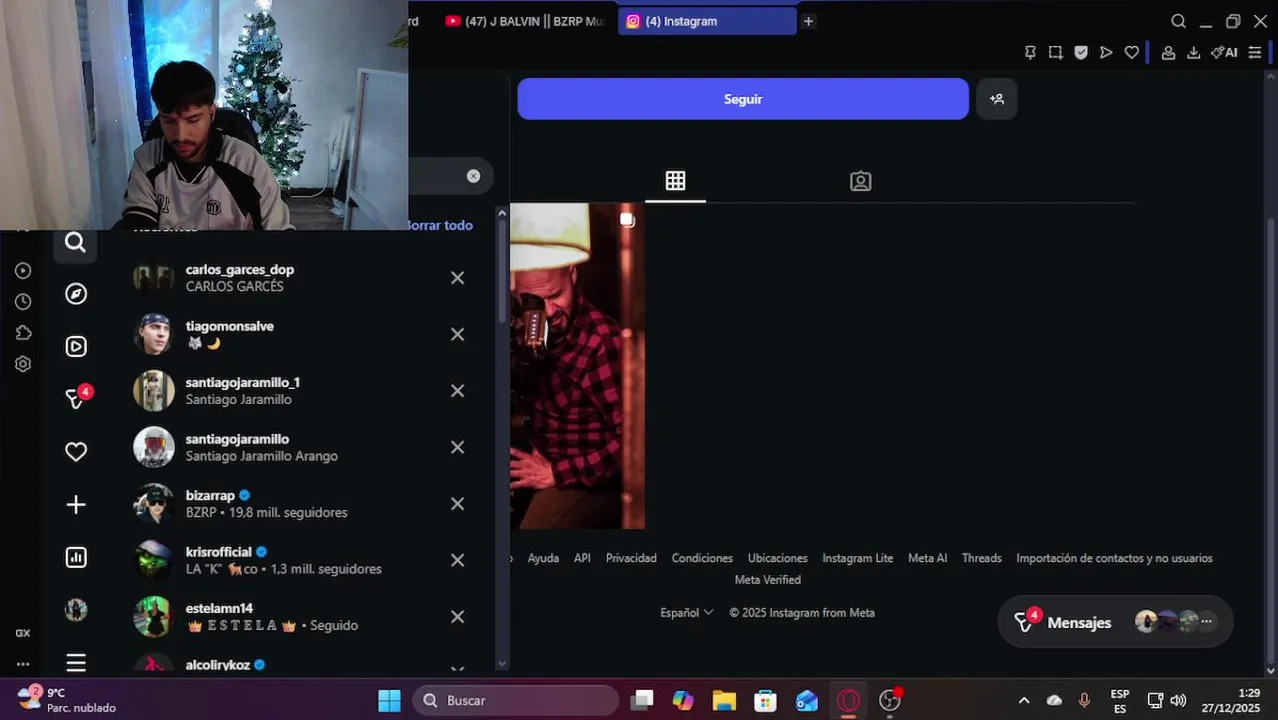The height and width of the screenshot is (720, 1278).
Task: Open Opera sidebar history clock icon
Action: [x=23, y=302]
